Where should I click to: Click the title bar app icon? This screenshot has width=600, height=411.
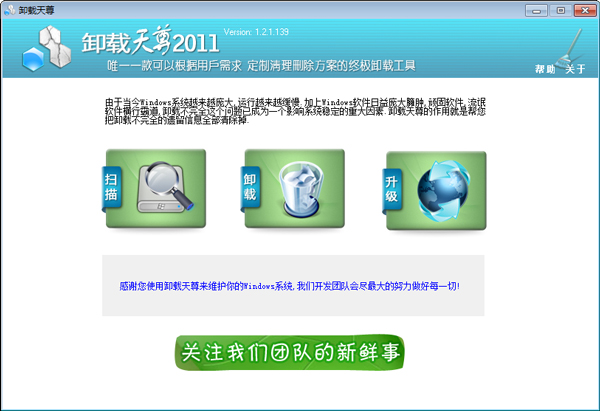pyautogui.click(x=10, y=10)
